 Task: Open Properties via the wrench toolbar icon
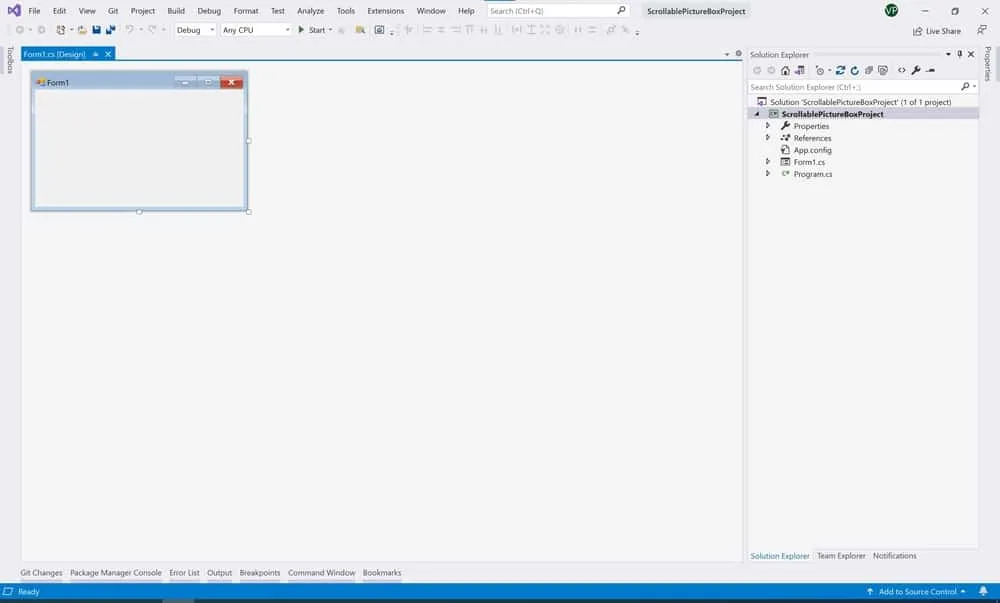click(916, 70)
